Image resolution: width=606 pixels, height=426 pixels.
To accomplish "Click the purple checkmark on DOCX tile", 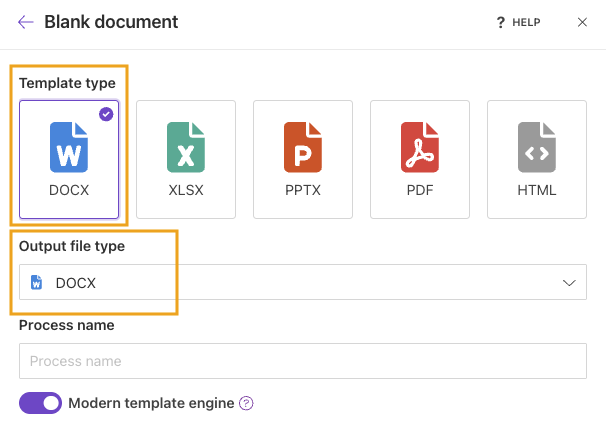I will (106, 114).
